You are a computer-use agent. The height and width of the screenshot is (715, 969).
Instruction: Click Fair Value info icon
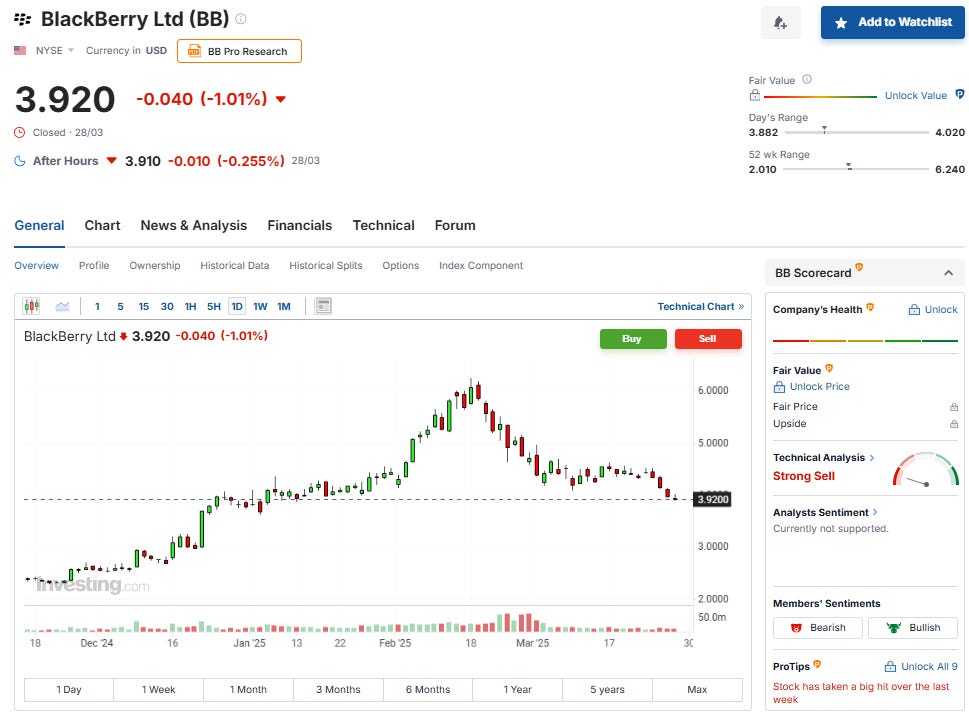pos(806,79)
